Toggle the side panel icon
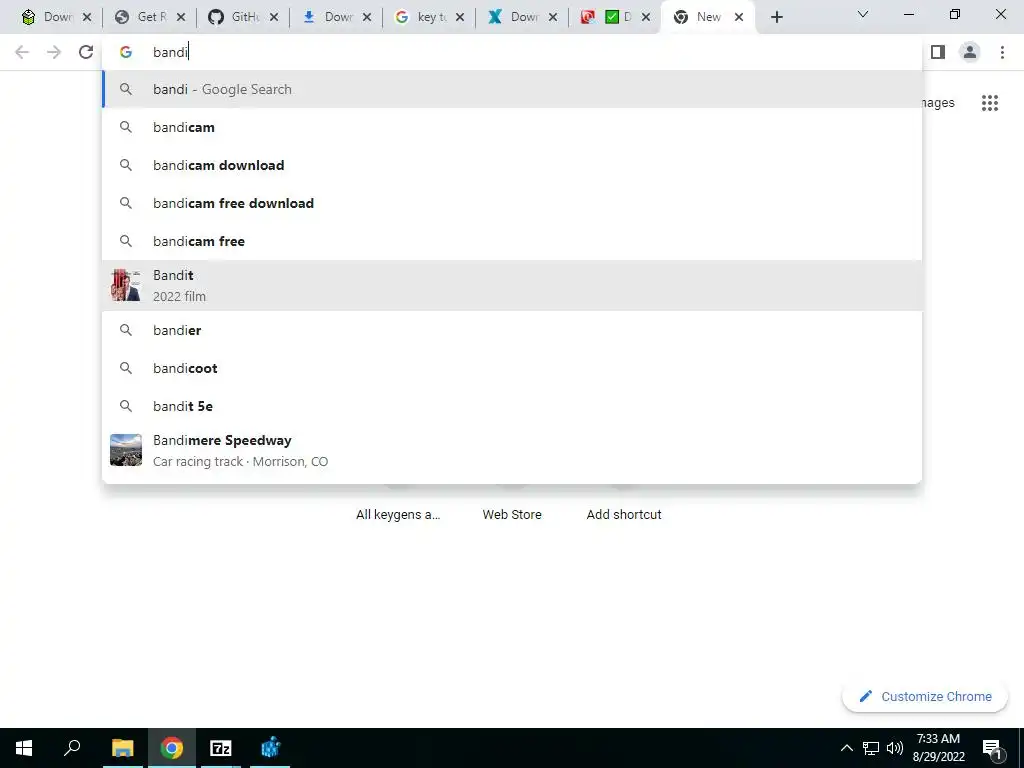1024x768 pixels. tap(938, 52)
